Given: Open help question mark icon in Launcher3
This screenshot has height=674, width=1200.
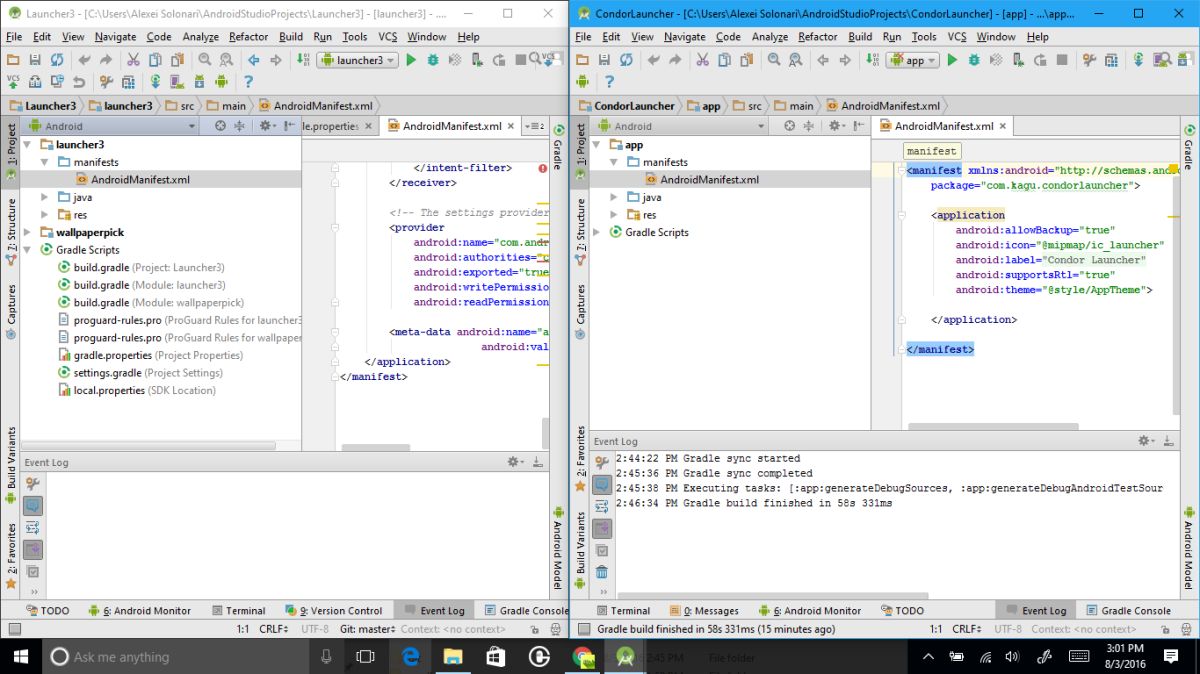Looking at the screenshot, I should coord(249,82).
